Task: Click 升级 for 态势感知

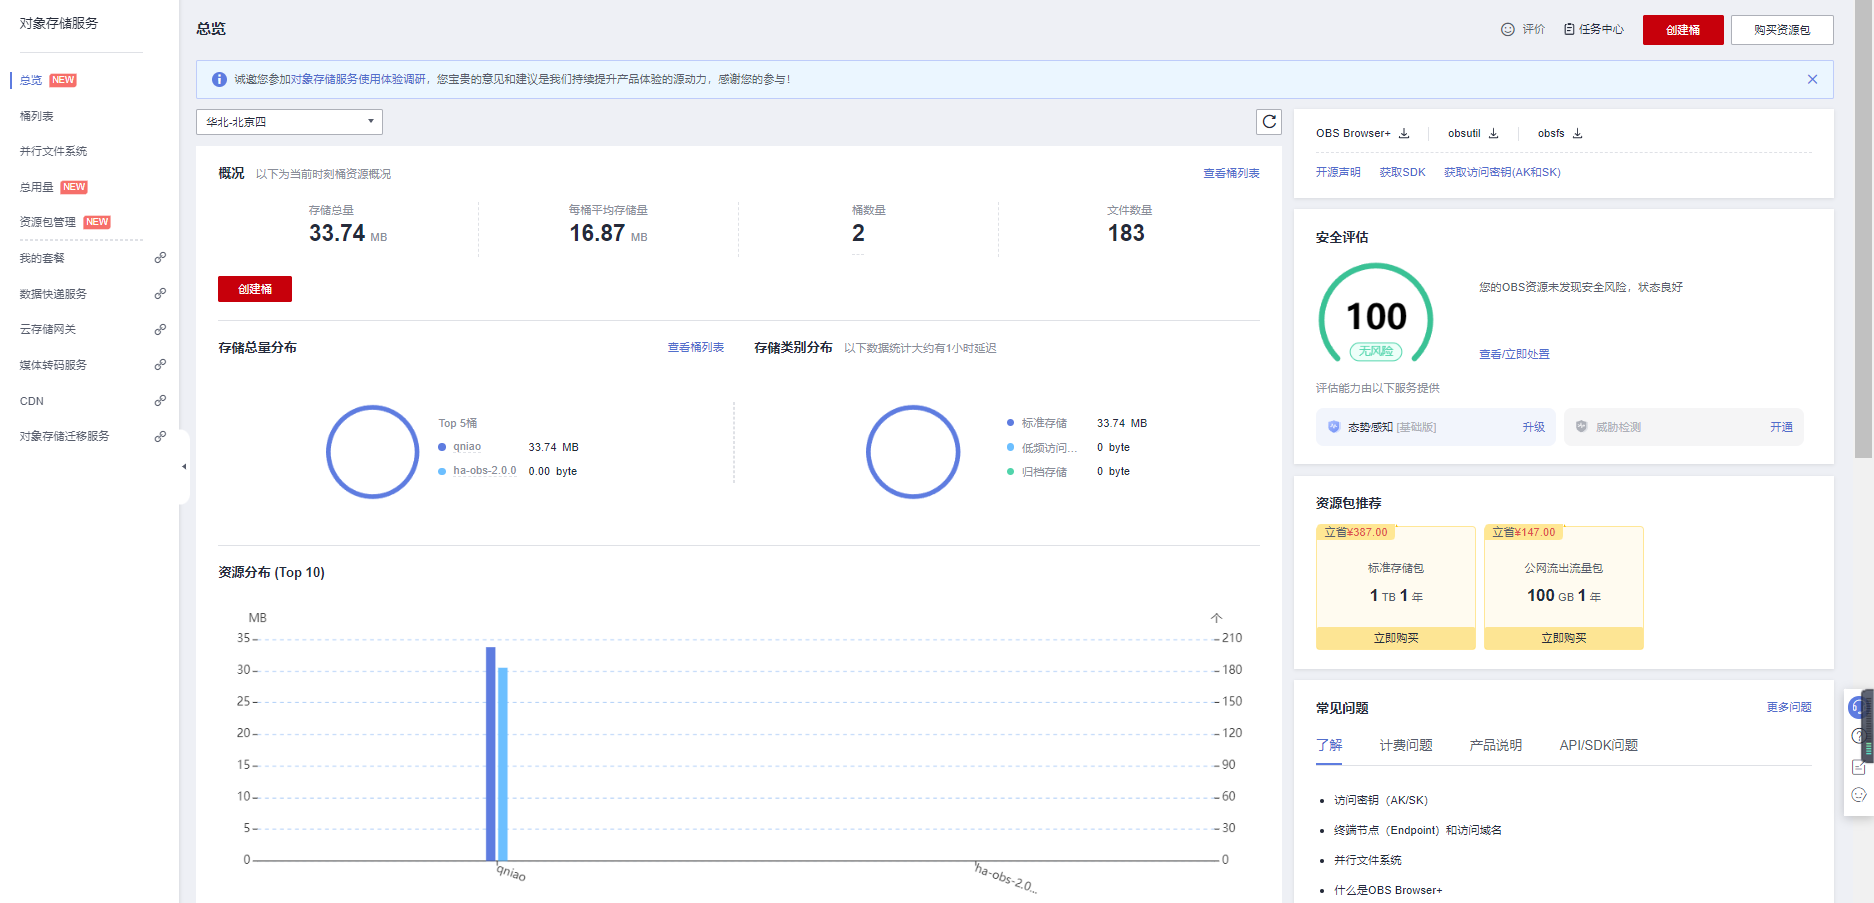Action: 1534,427
